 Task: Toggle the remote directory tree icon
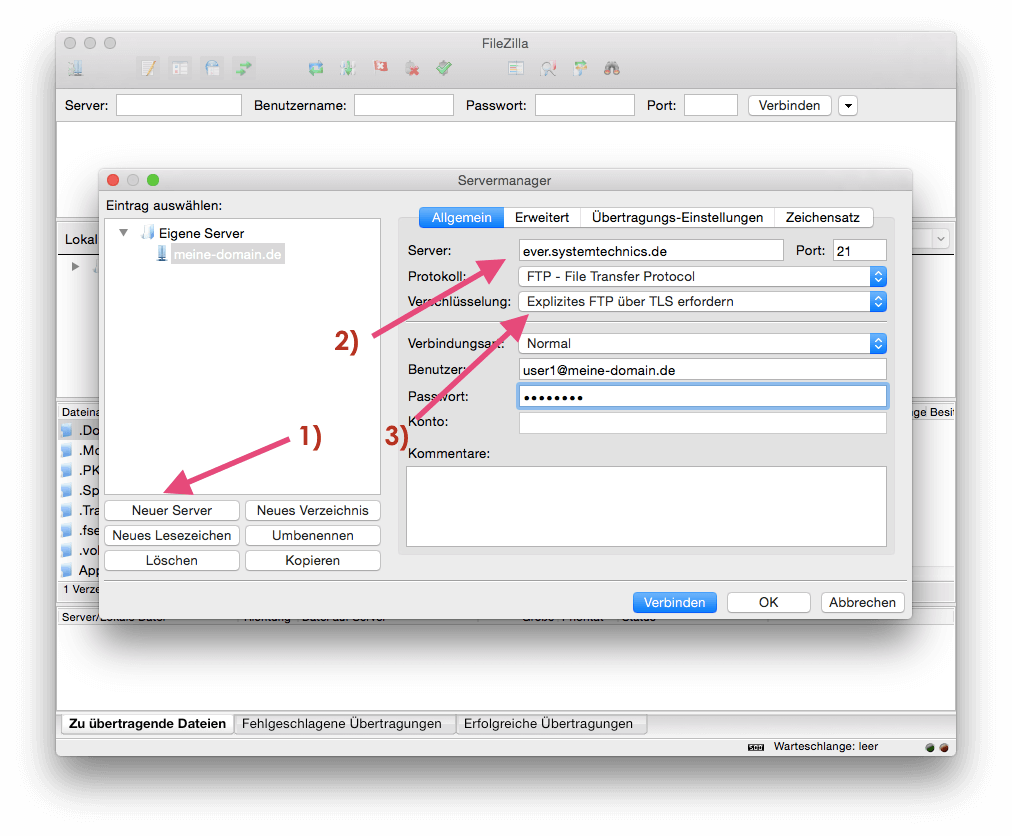tap(212, 68)
